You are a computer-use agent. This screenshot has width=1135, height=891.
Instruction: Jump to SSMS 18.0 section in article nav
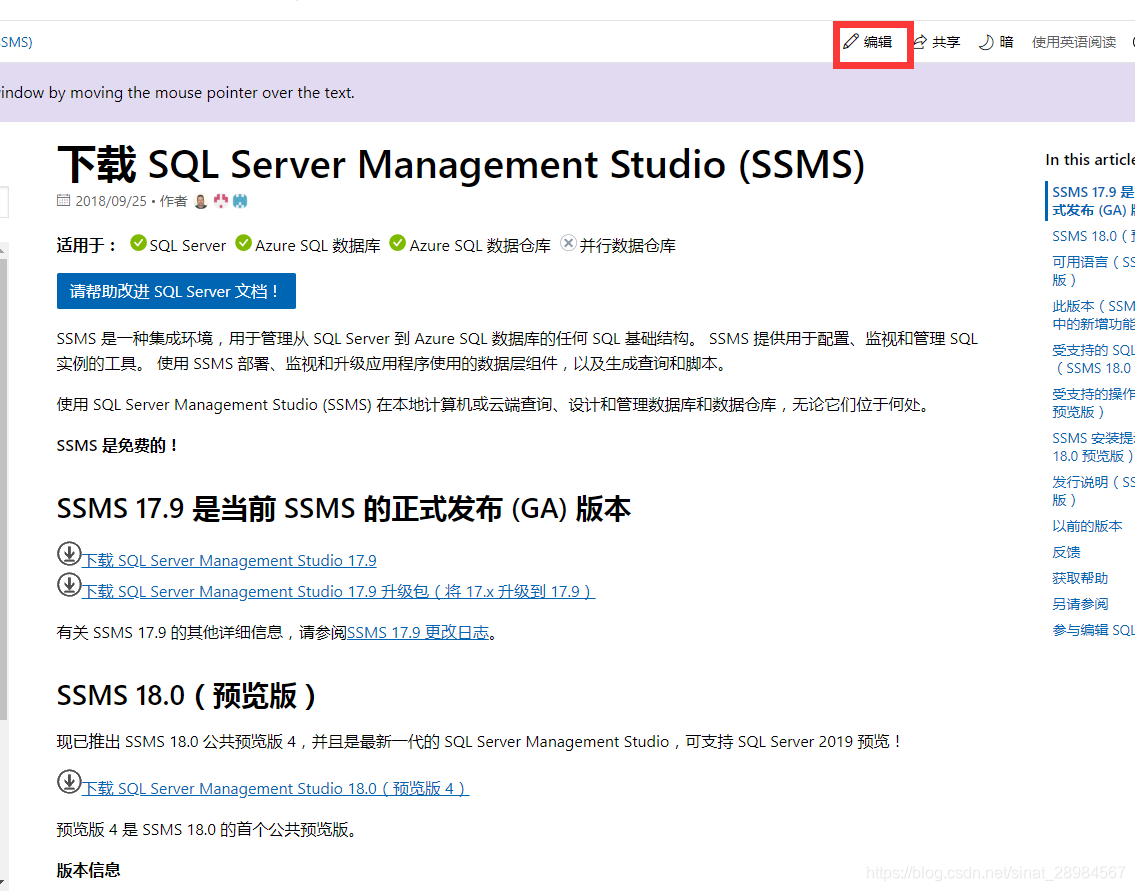click(1093, 236)
